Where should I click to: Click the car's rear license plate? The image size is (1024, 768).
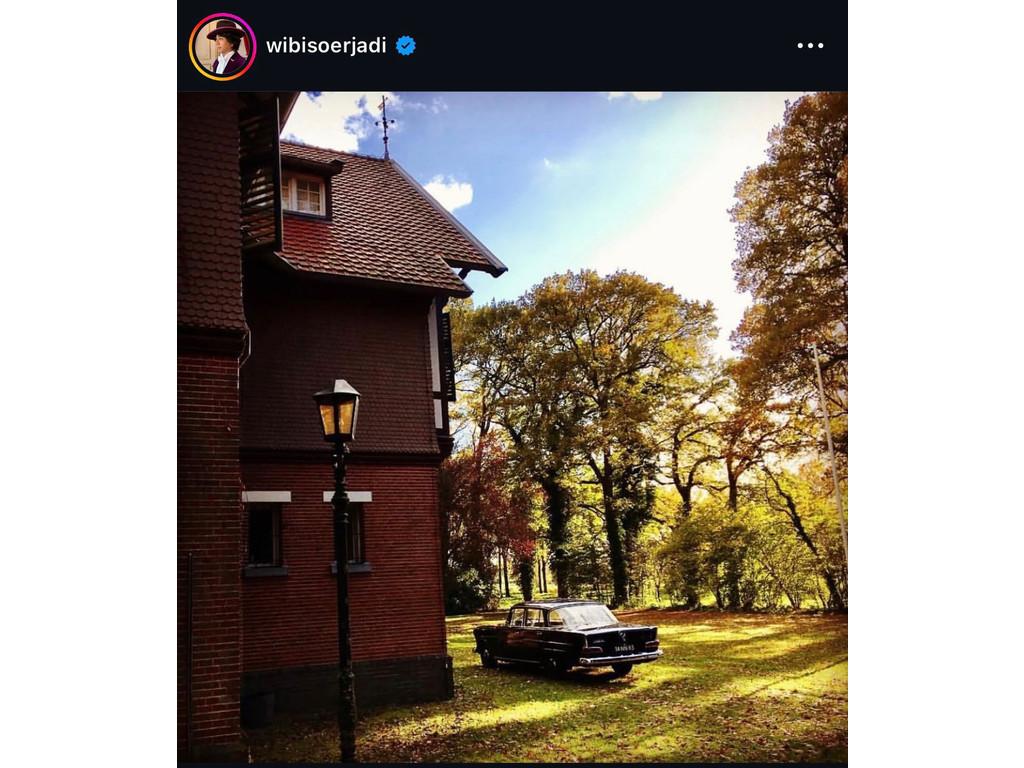(624, 648)
